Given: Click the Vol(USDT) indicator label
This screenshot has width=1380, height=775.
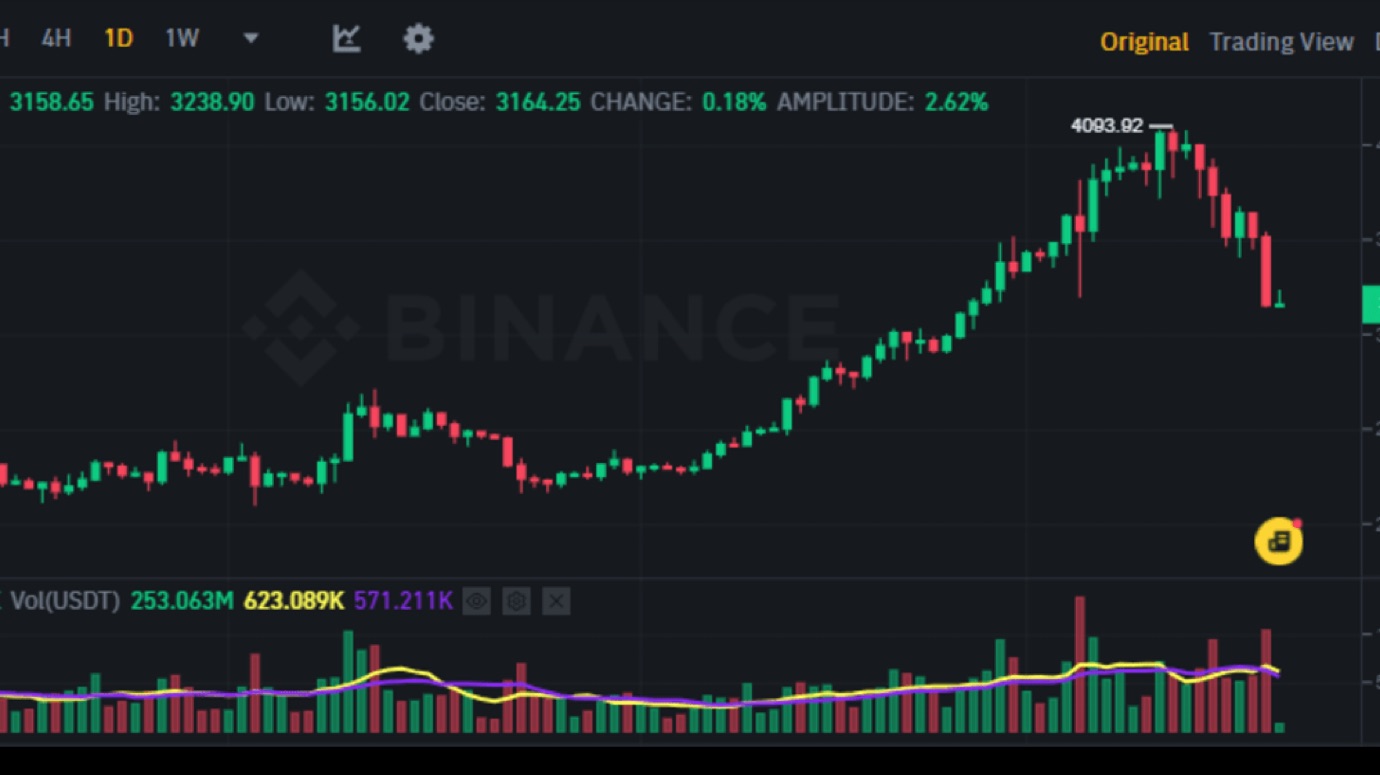Looking at the screenshot, I should point(65,601).
